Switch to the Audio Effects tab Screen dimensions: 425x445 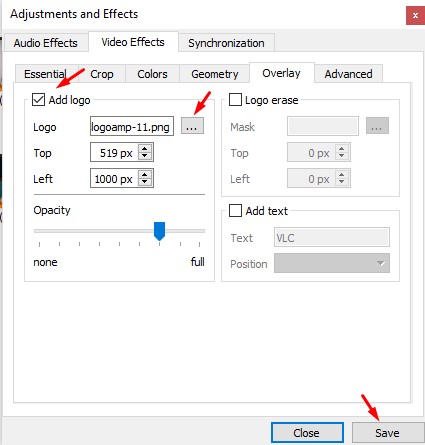[45, 43]
